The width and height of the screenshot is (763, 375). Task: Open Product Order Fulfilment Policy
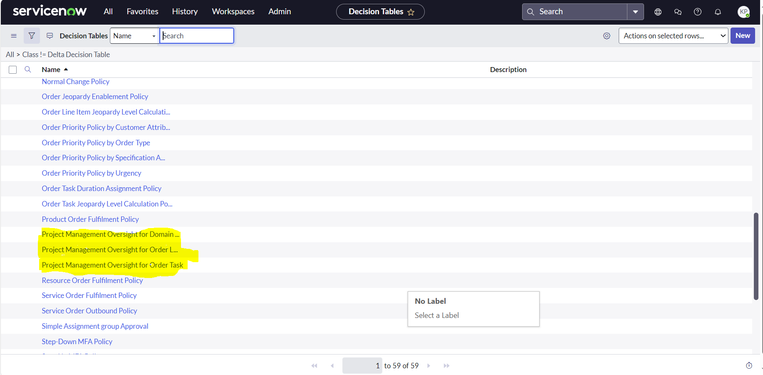[90, 219]
